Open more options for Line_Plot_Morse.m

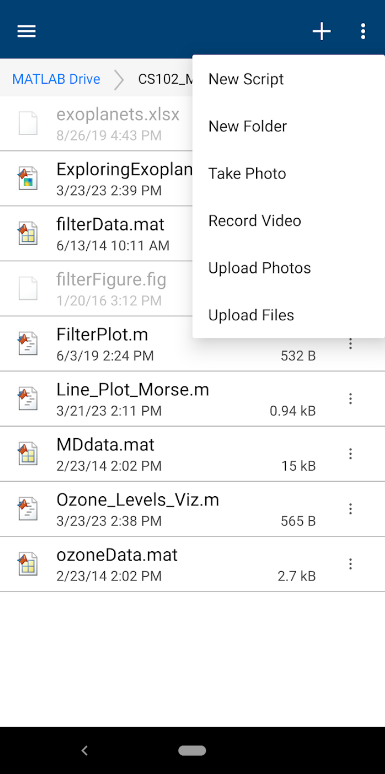pyautogui.click(x=350, y=398)
